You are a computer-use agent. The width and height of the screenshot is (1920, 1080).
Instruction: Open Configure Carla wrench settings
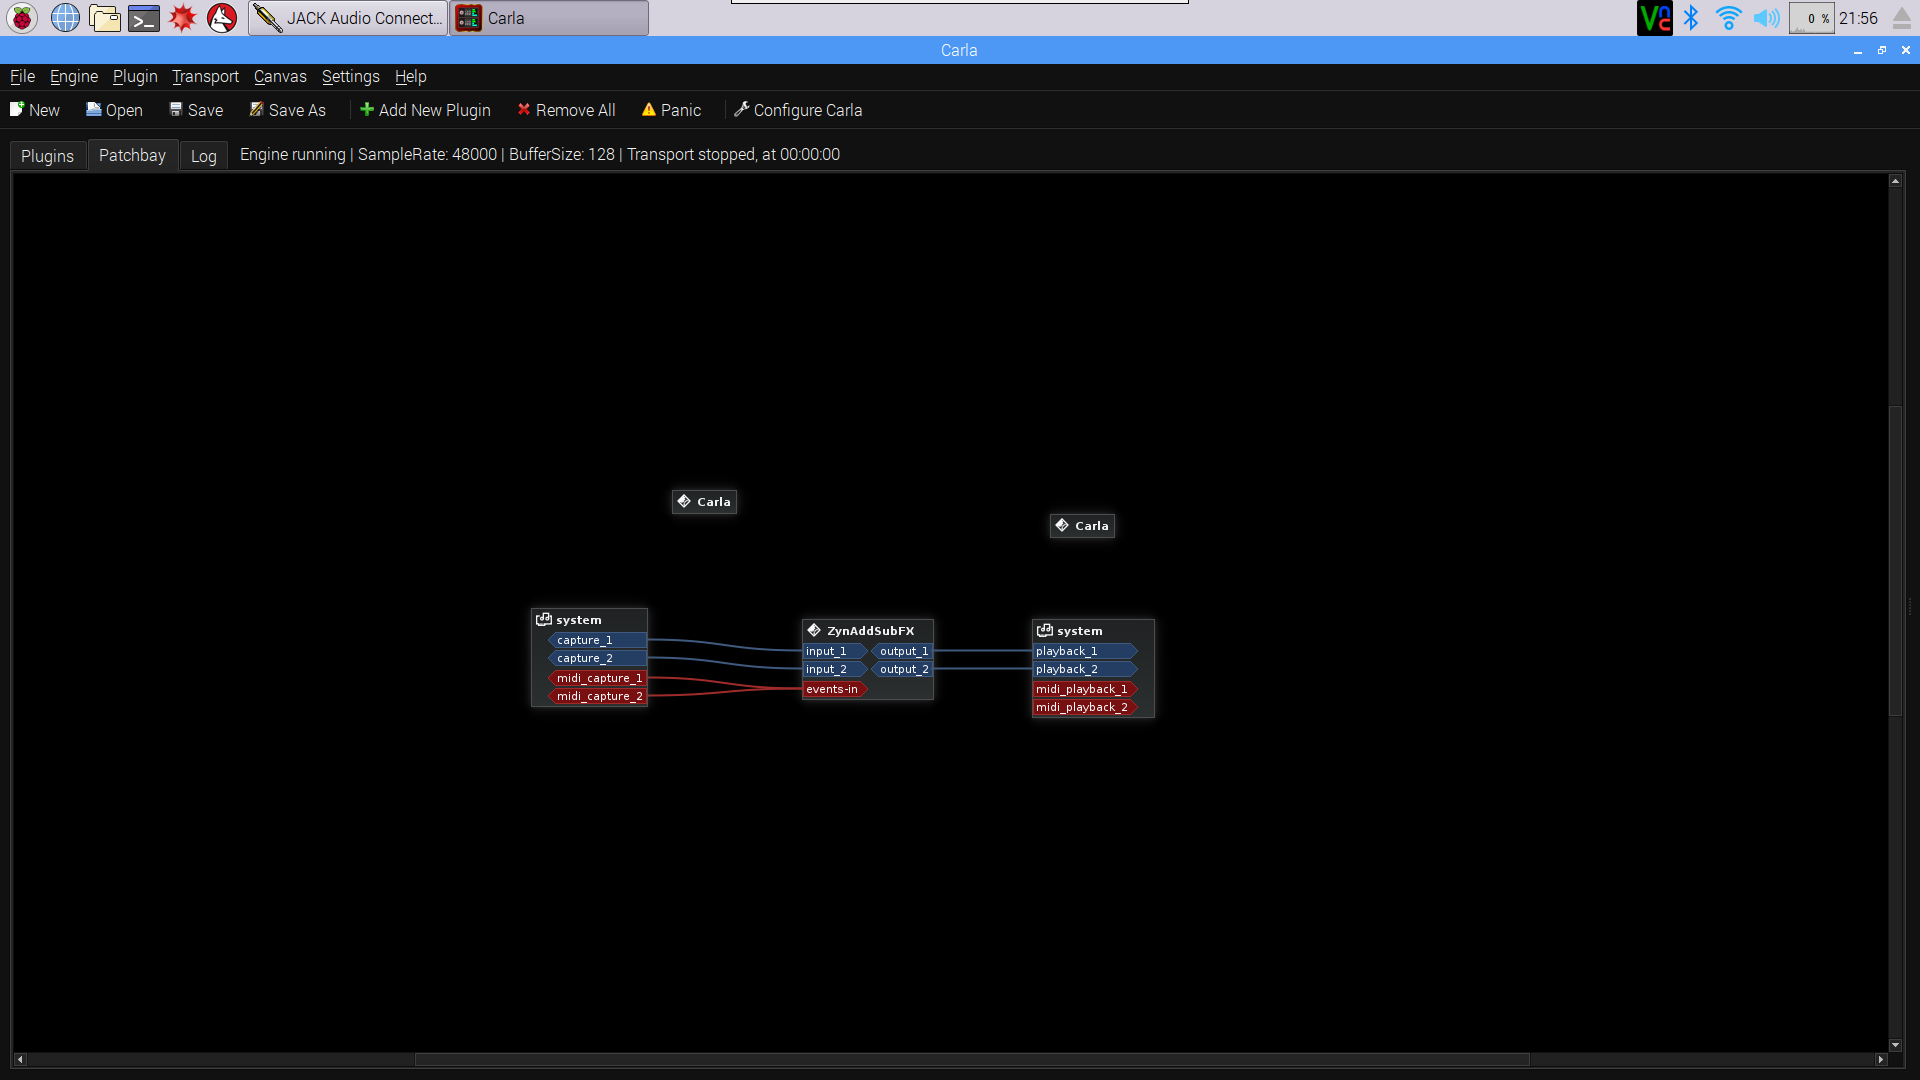(x=798, y=110)
